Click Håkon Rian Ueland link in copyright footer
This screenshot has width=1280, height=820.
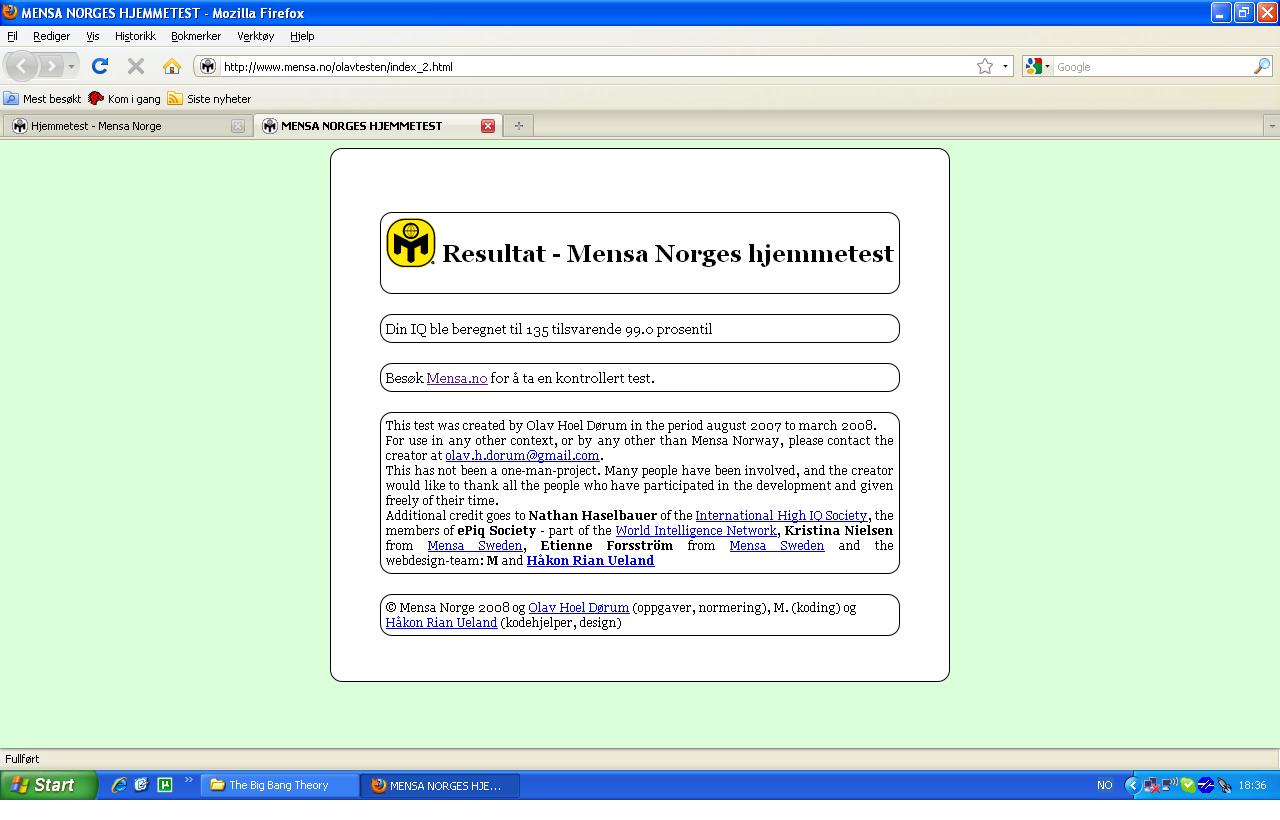pyautogui.click(x=441, y=622)
